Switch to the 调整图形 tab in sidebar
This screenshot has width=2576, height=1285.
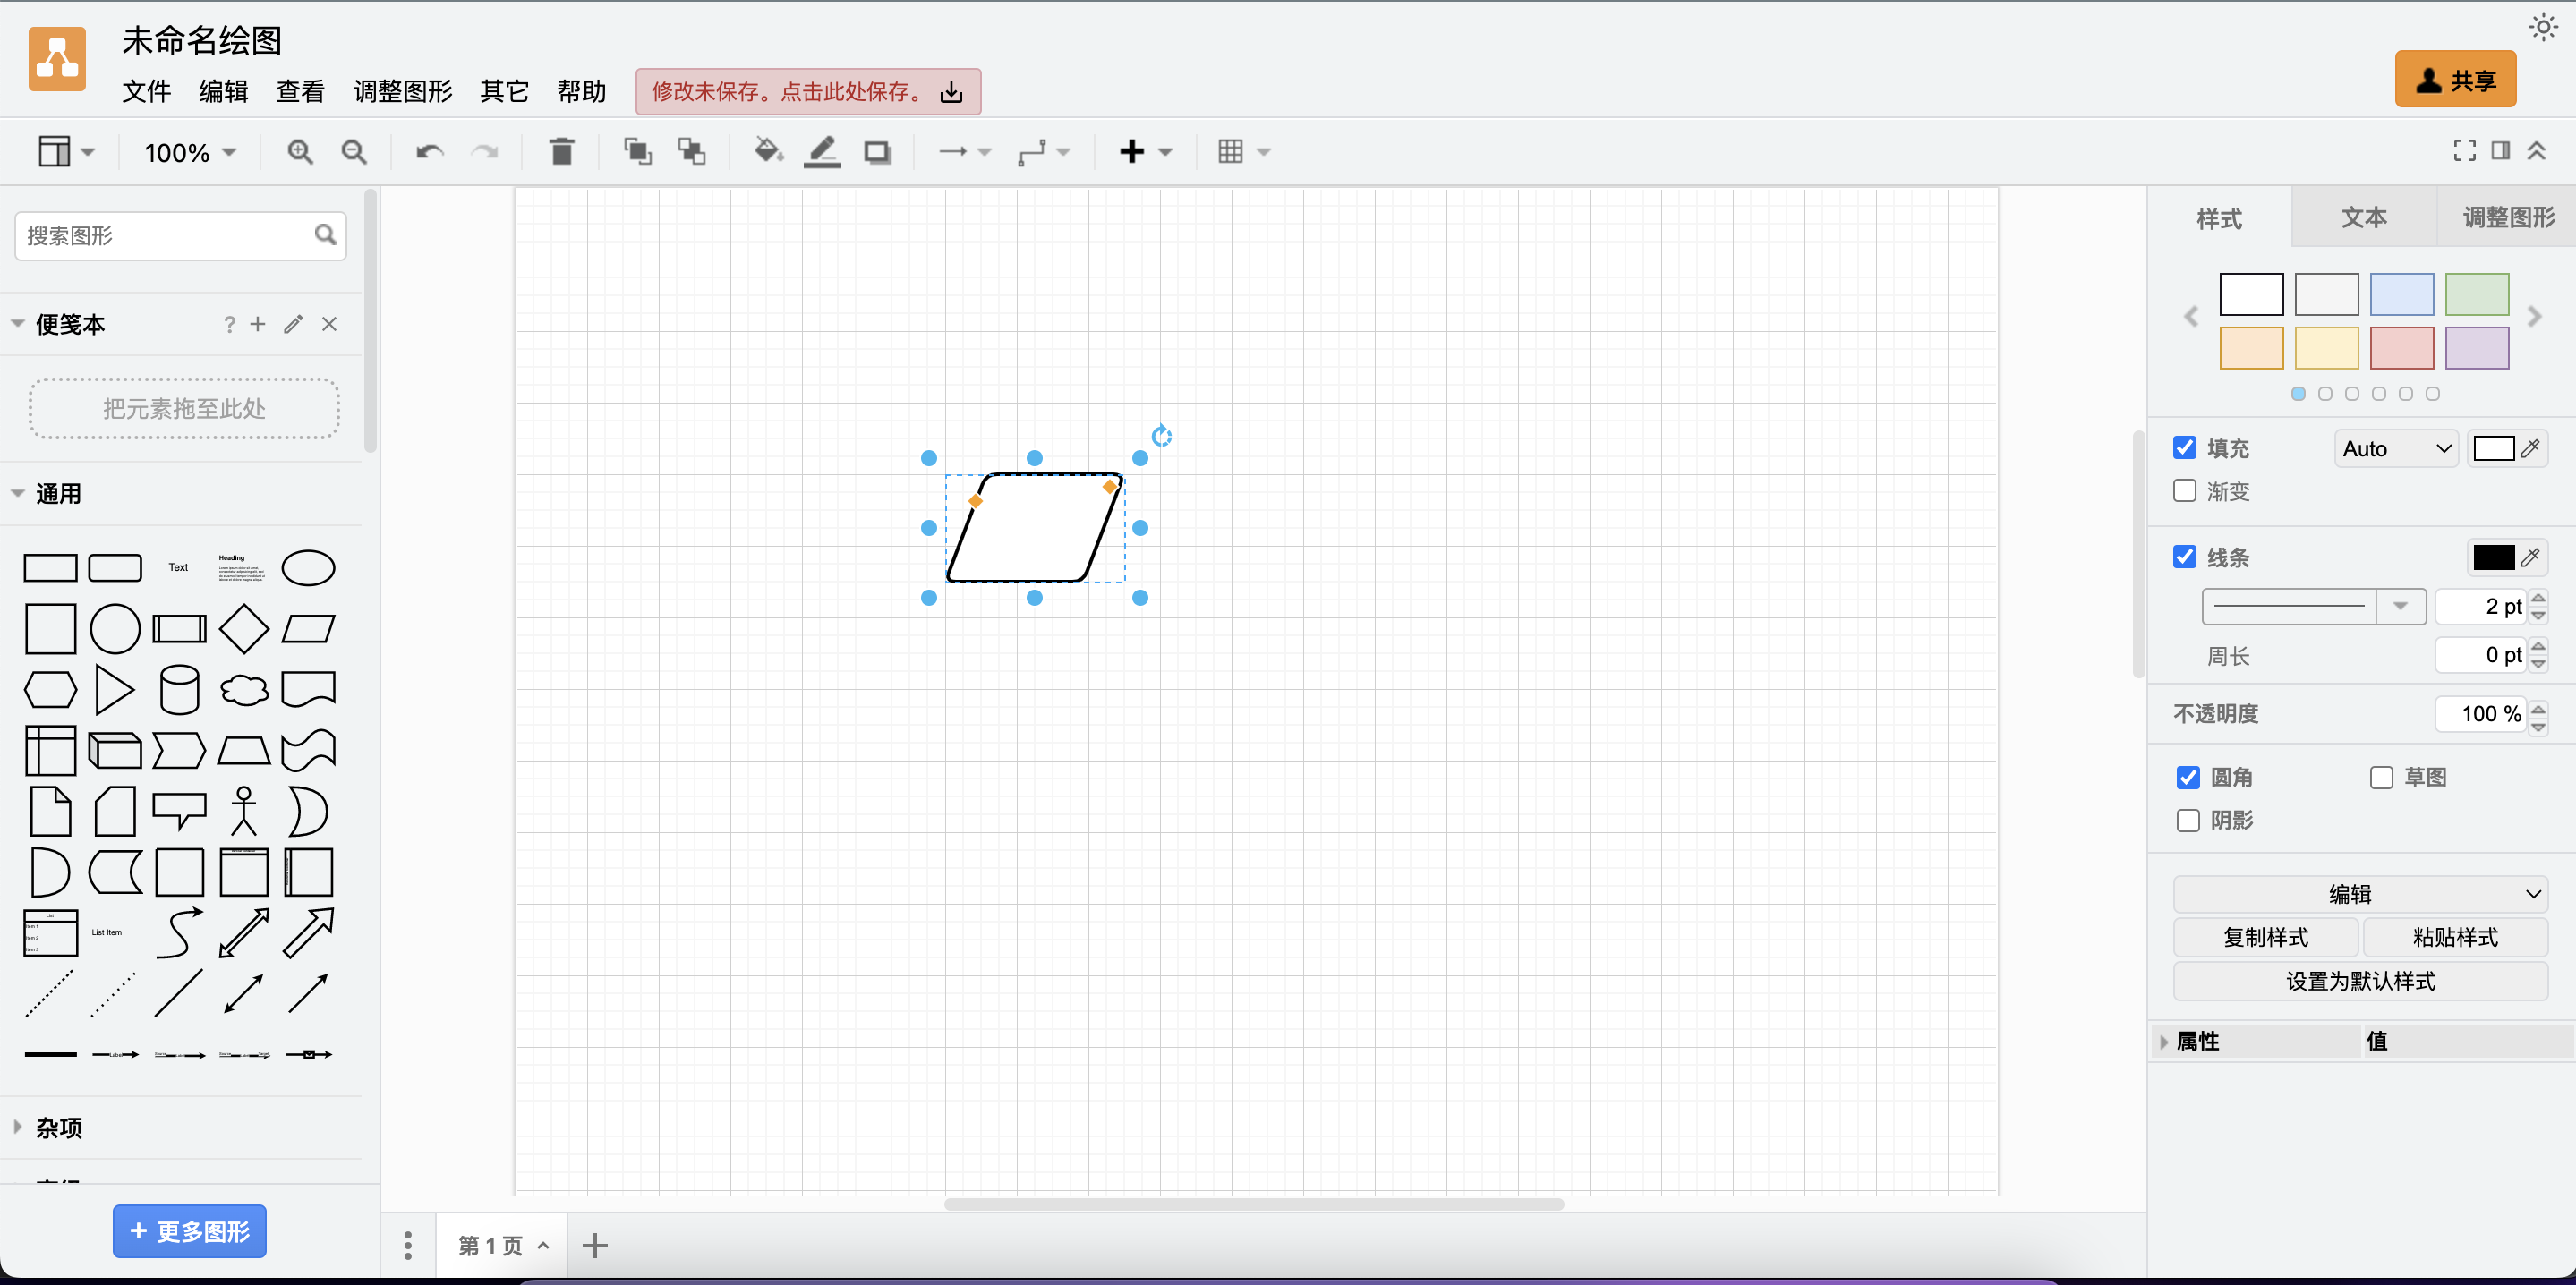click(x=2508, y=217)
